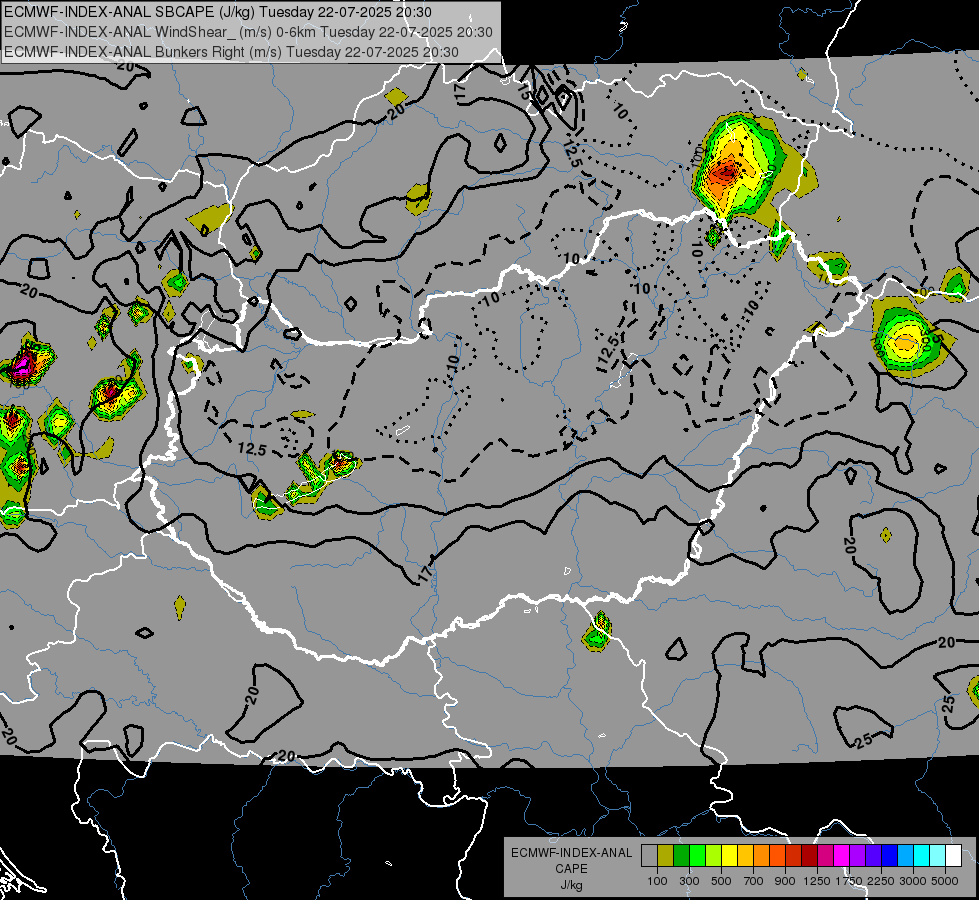
Task: Select the amber swatch left of 700
Action: 745,856
